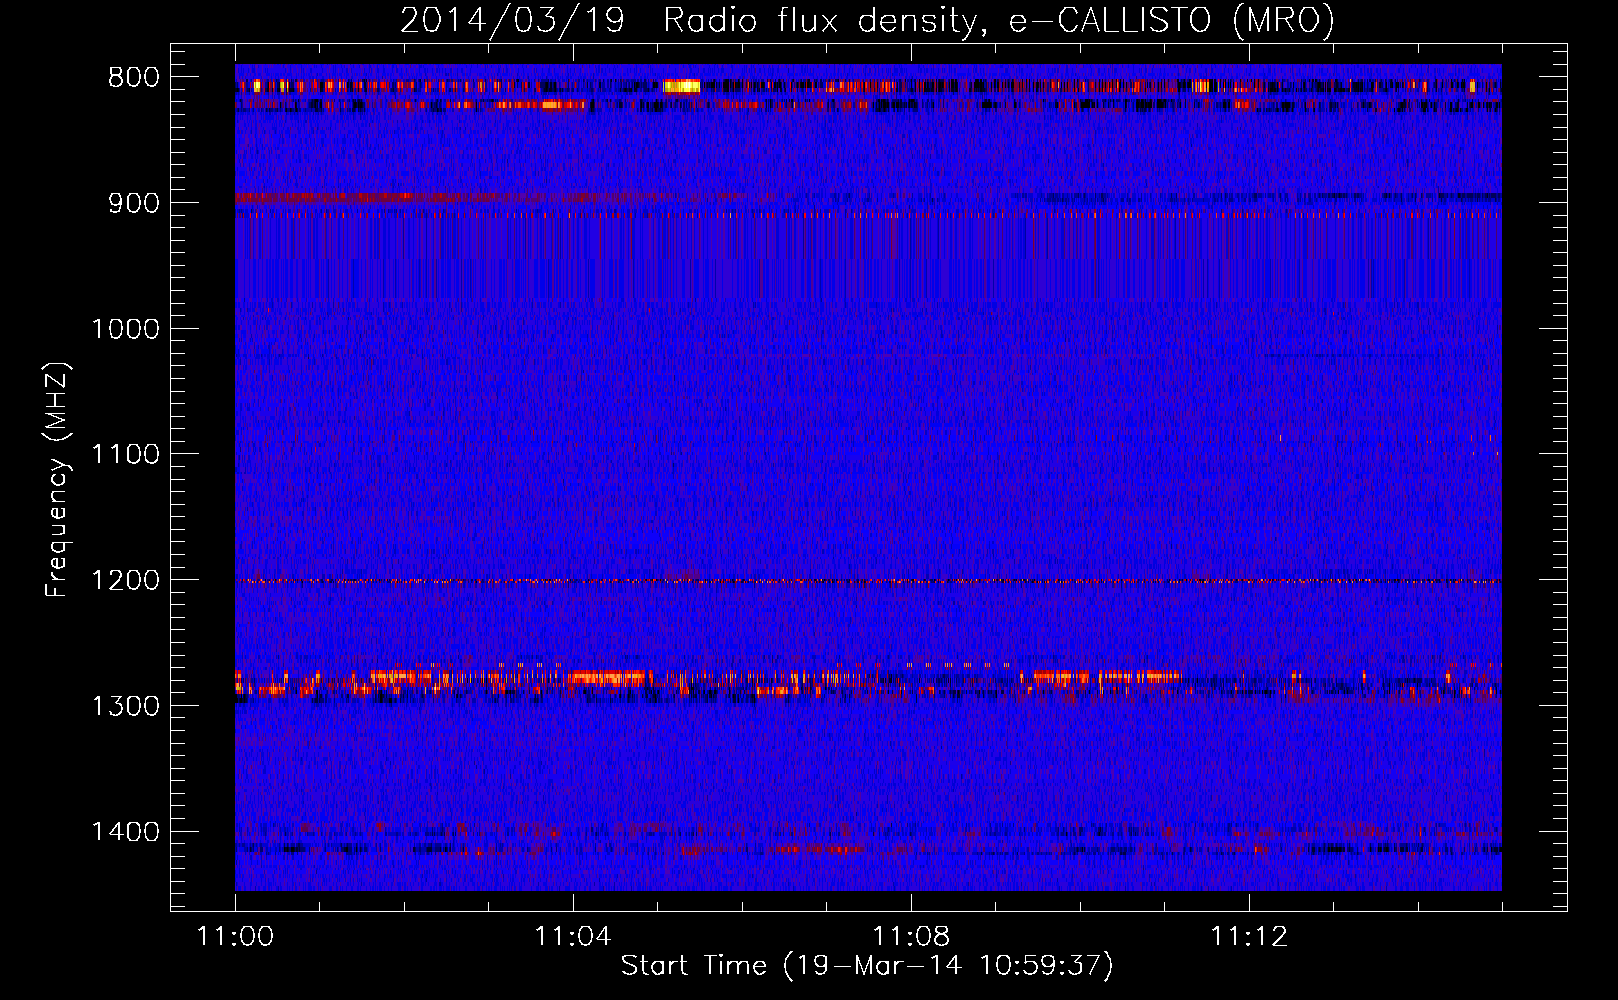
Task: Click the 11:04 time axis label
Action: pyautogui.click(x=572, y=937)
